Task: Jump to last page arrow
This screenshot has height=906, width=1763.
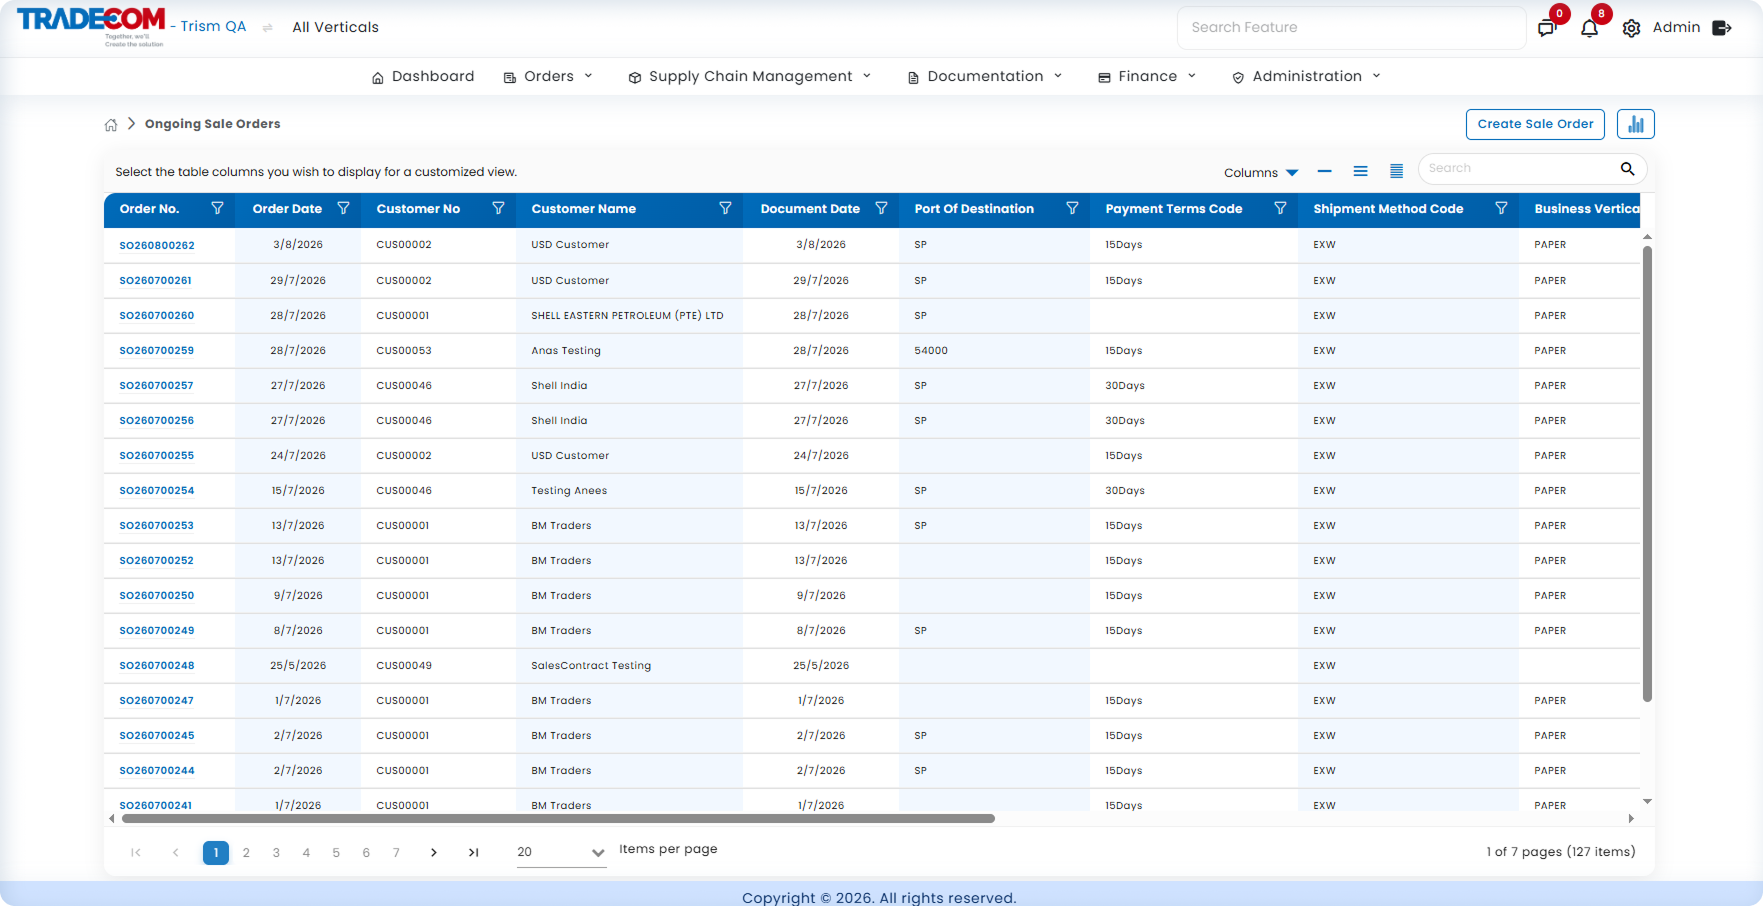Action: point(474,852)
